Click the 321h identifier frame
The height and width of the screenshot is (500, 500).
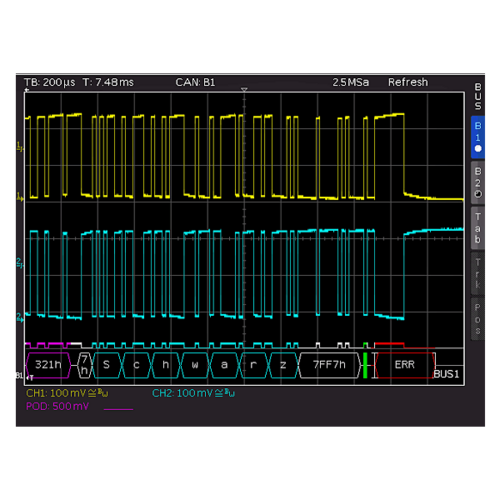pos(48,365)
